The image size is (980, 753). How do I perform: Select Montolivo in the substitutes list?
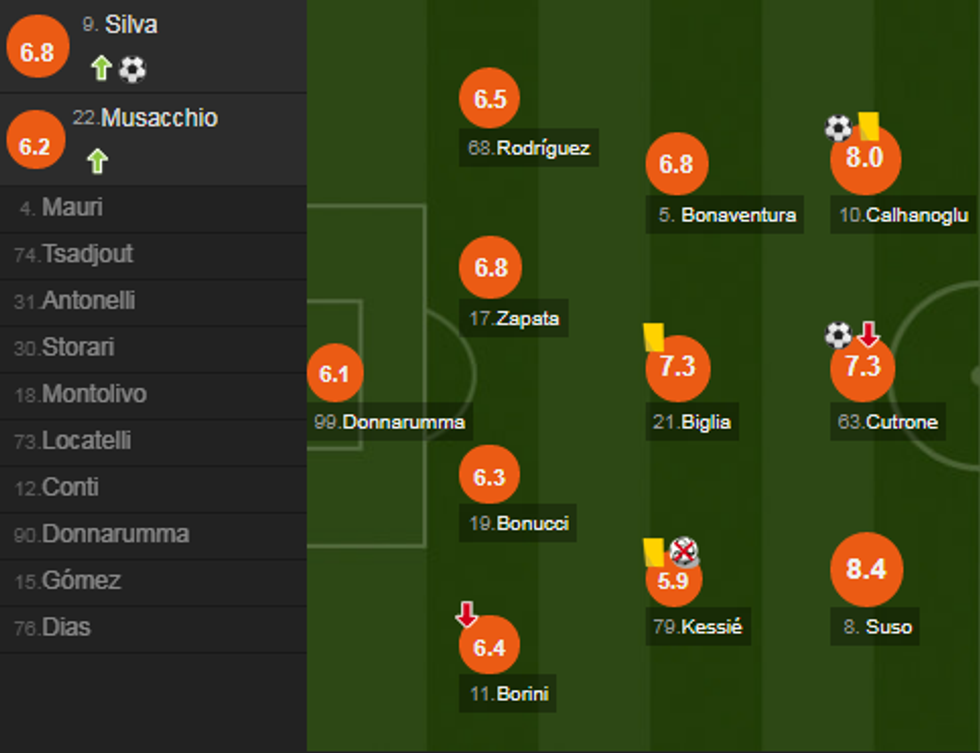[93, 394]
